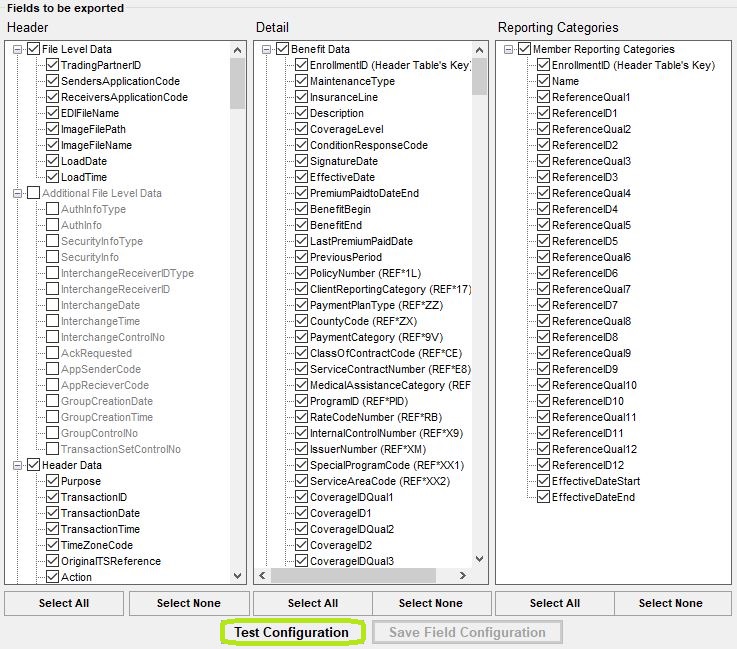Uncheck the Benefit Data group checkbox
Screen dimensions: 737x649
pos(282,49)
